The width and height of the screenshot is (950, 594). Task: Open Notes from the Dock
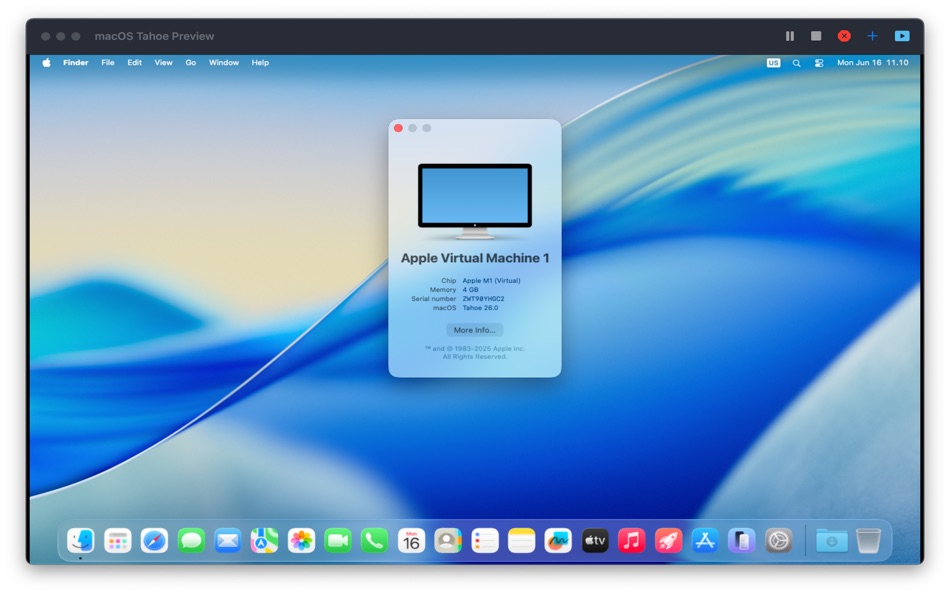[521, 540]
